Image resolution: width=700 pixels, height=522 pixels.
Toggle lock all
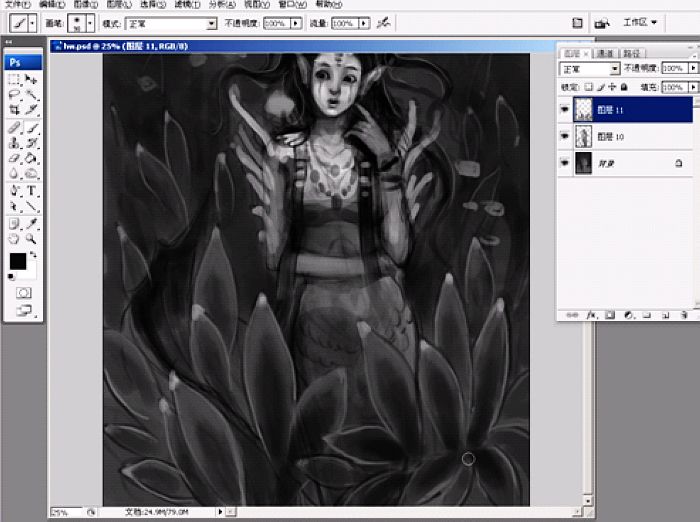pyautogui.click(x=624, y=87)
